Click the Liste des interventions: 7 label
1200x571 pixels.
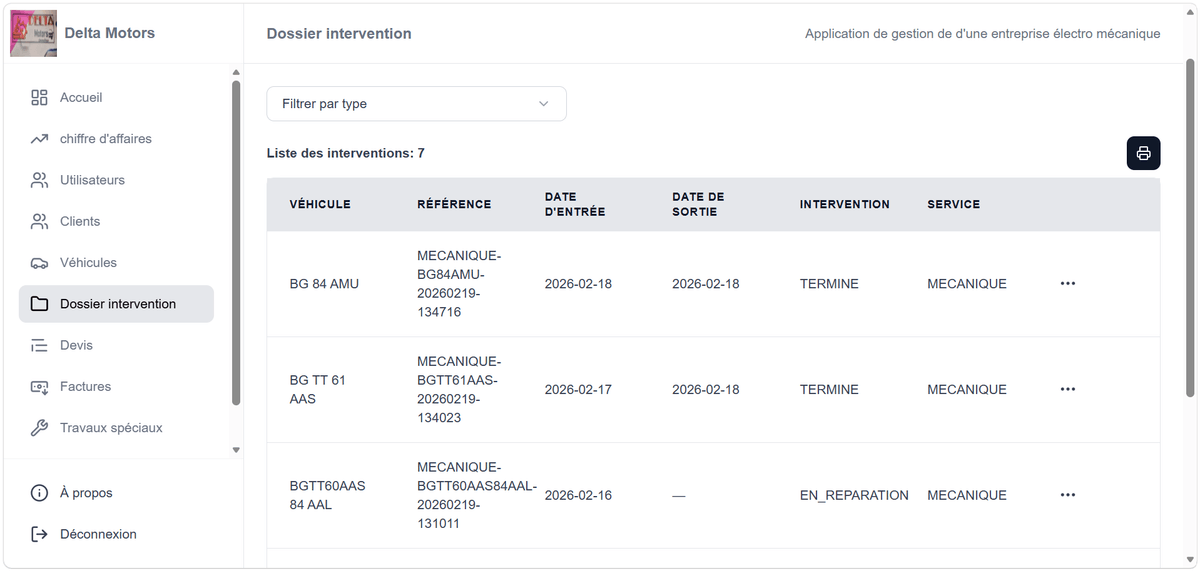(x=346, y=153)
